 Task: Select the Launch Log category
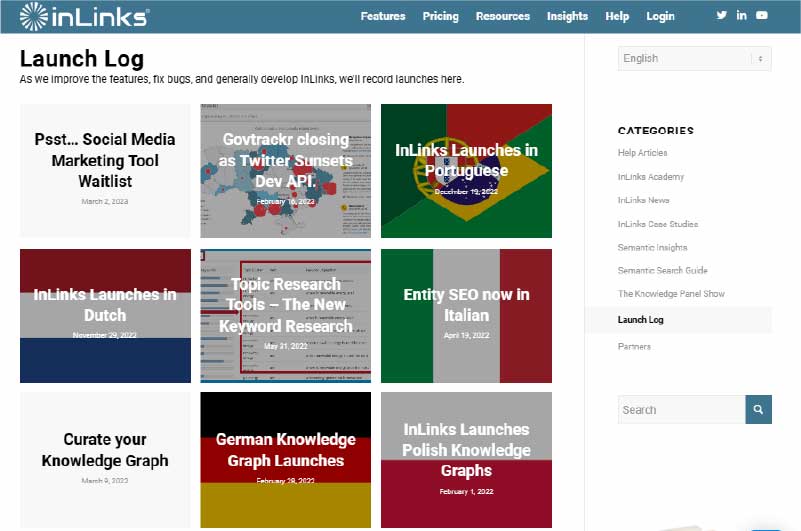tap(641, 320)
